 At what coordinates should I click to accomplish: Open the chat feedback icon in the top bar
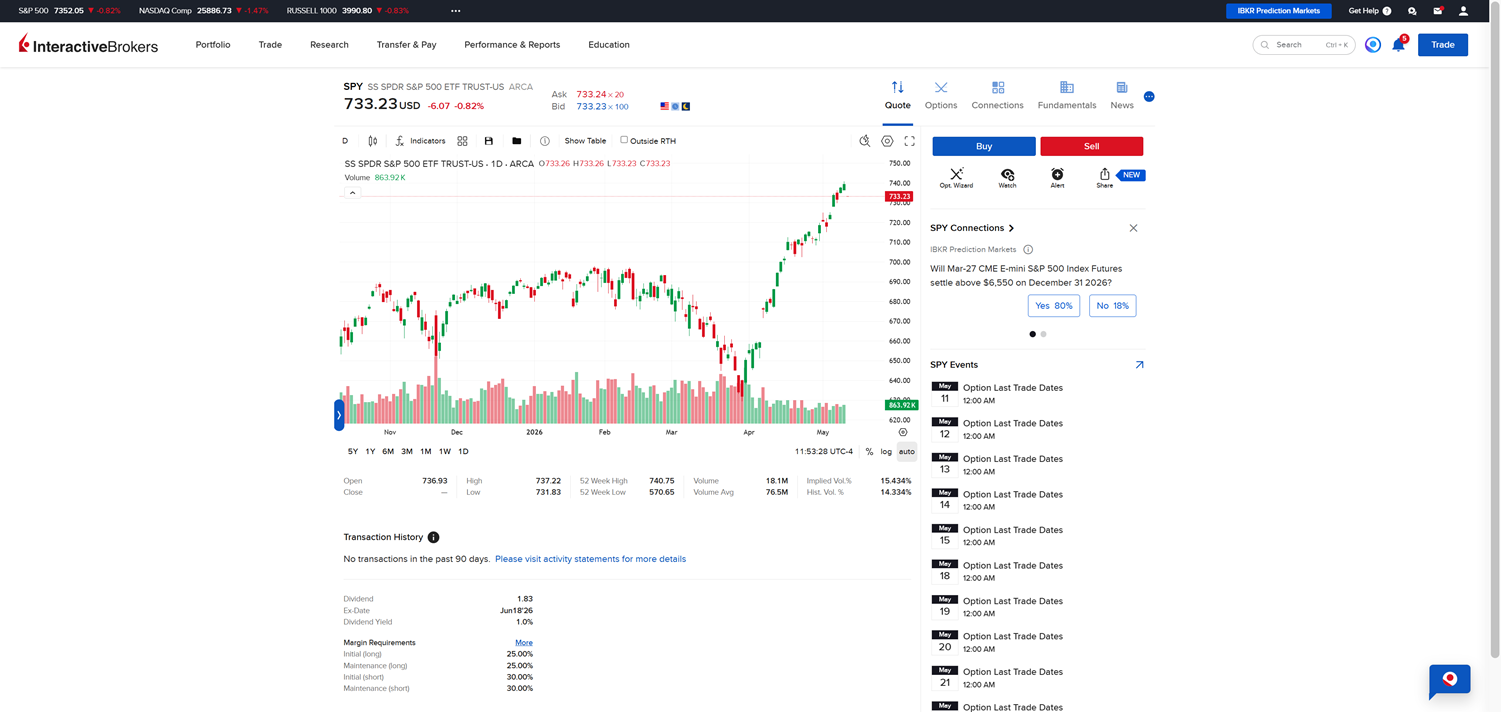click(1412, 11)
